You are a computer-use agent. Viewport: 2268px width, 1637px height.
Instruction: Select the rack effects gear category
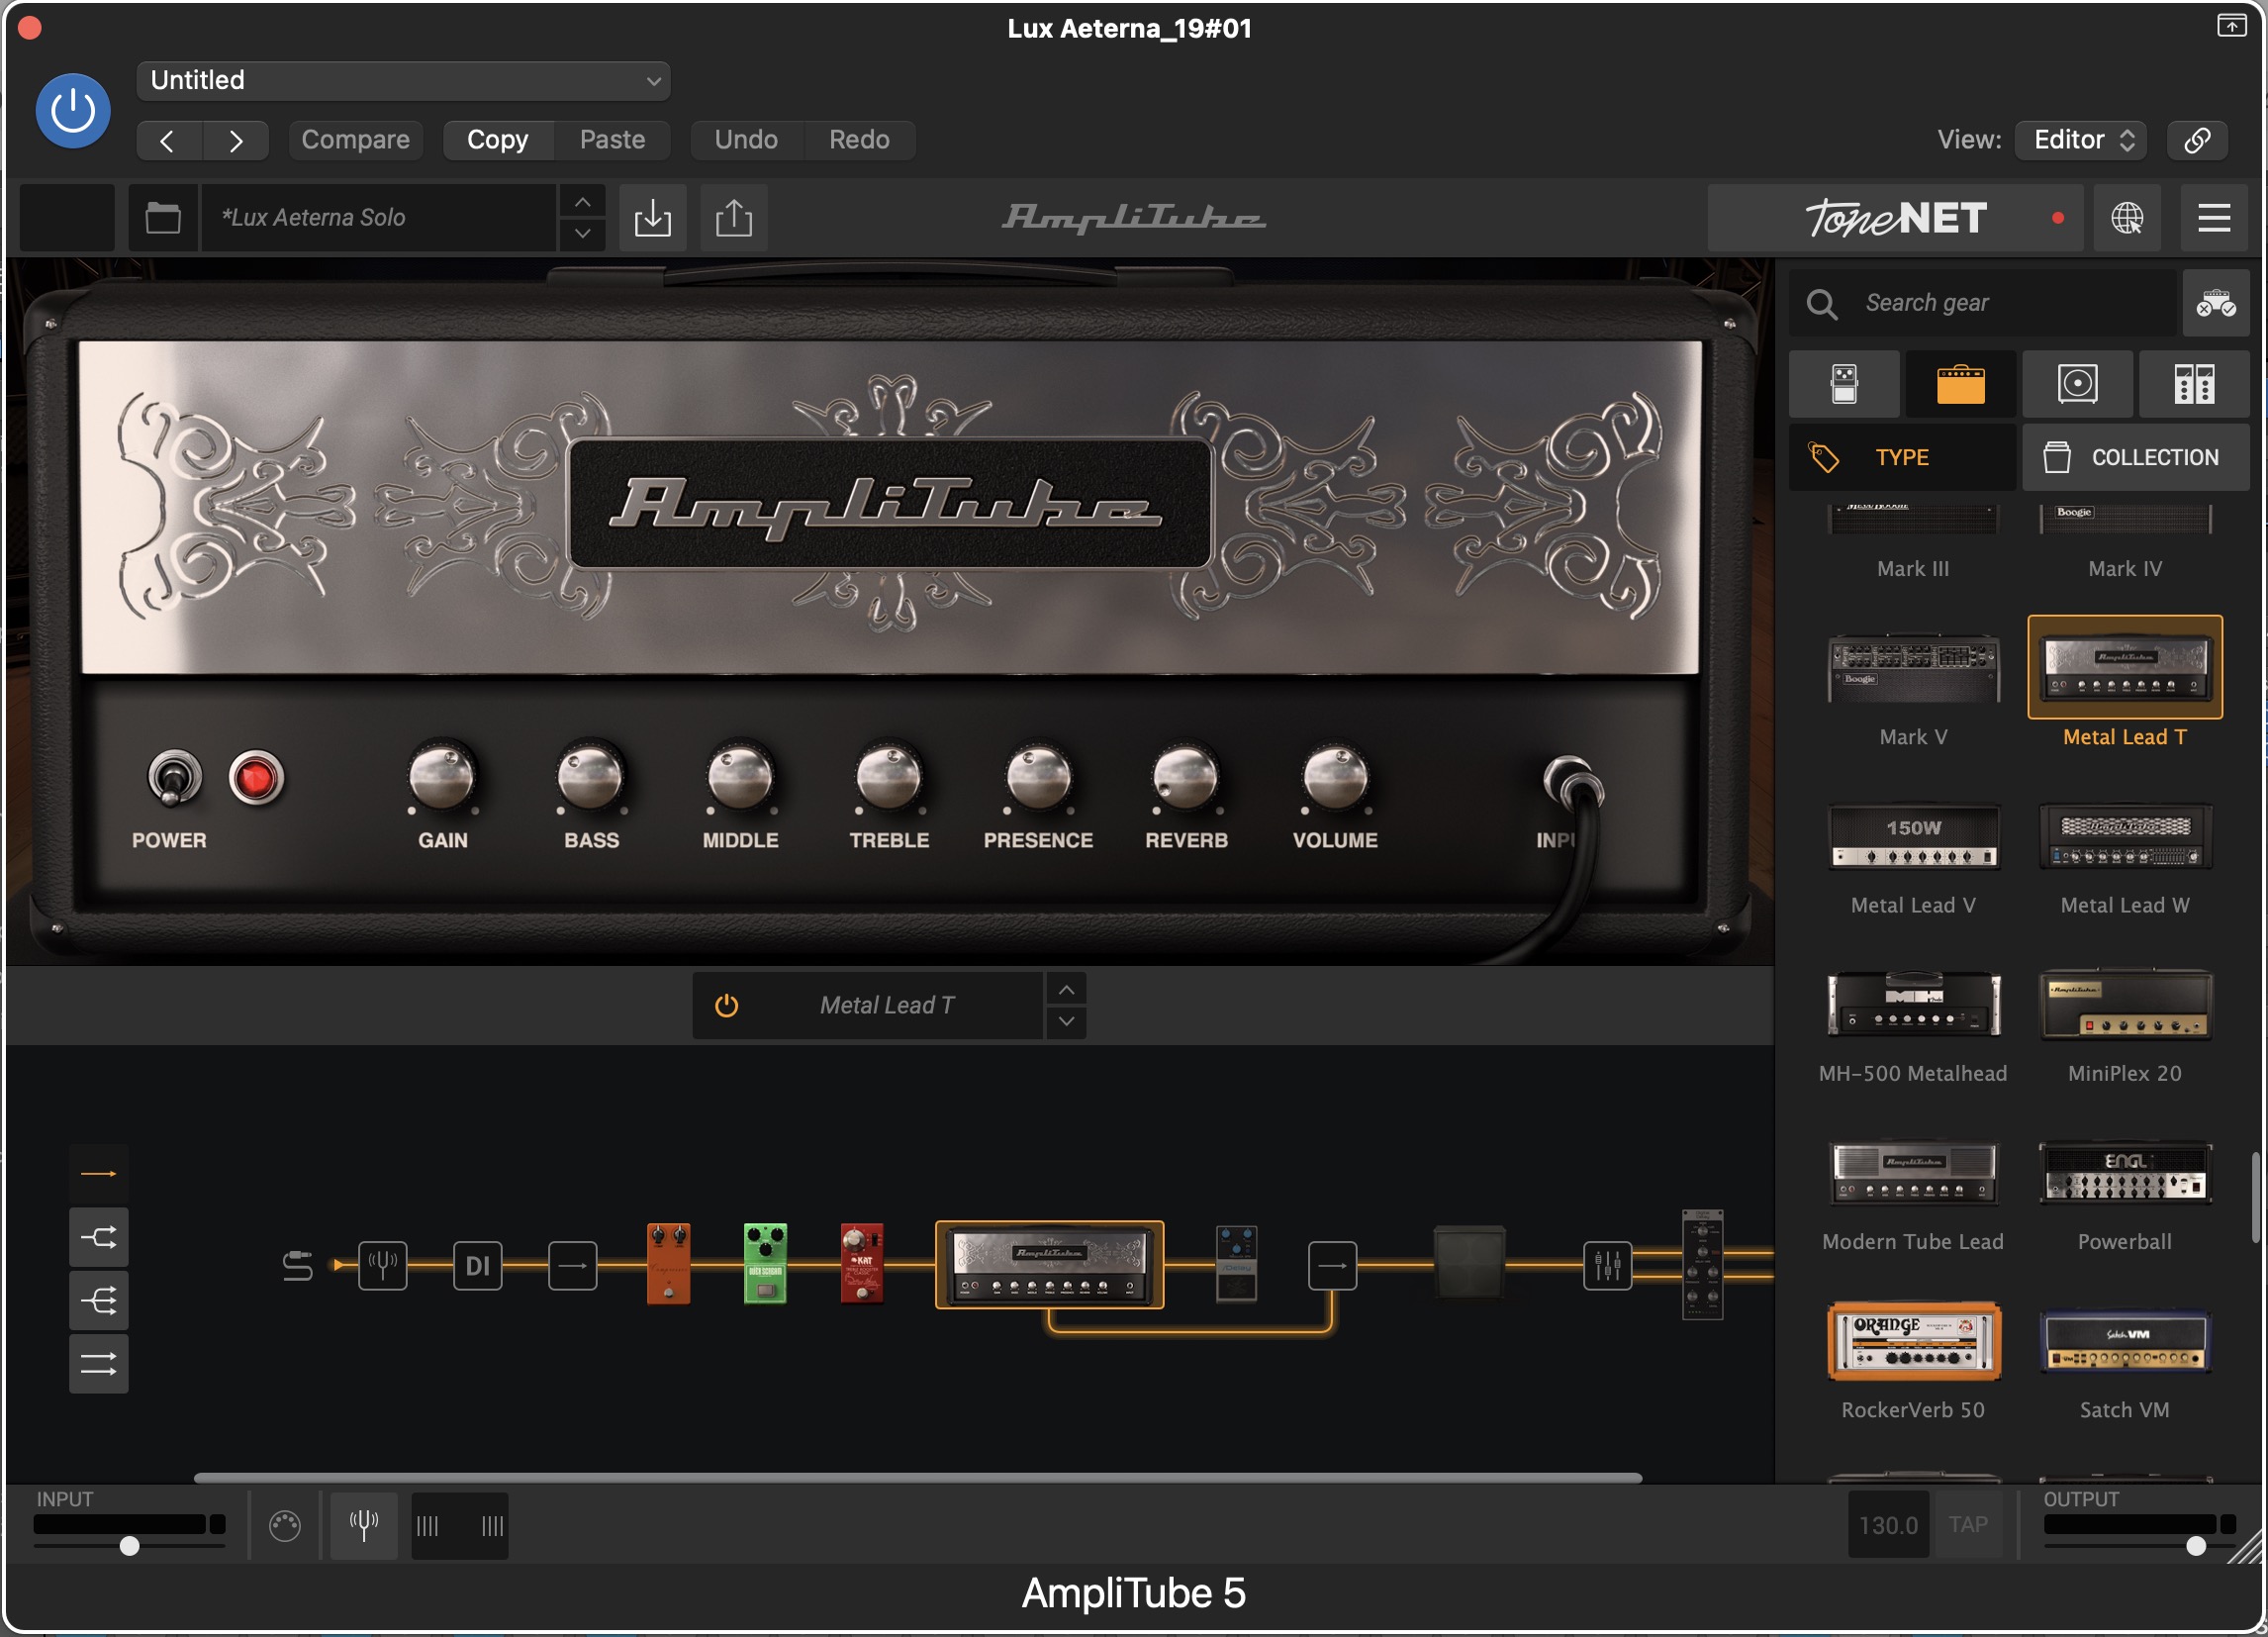pos(2194,384)
